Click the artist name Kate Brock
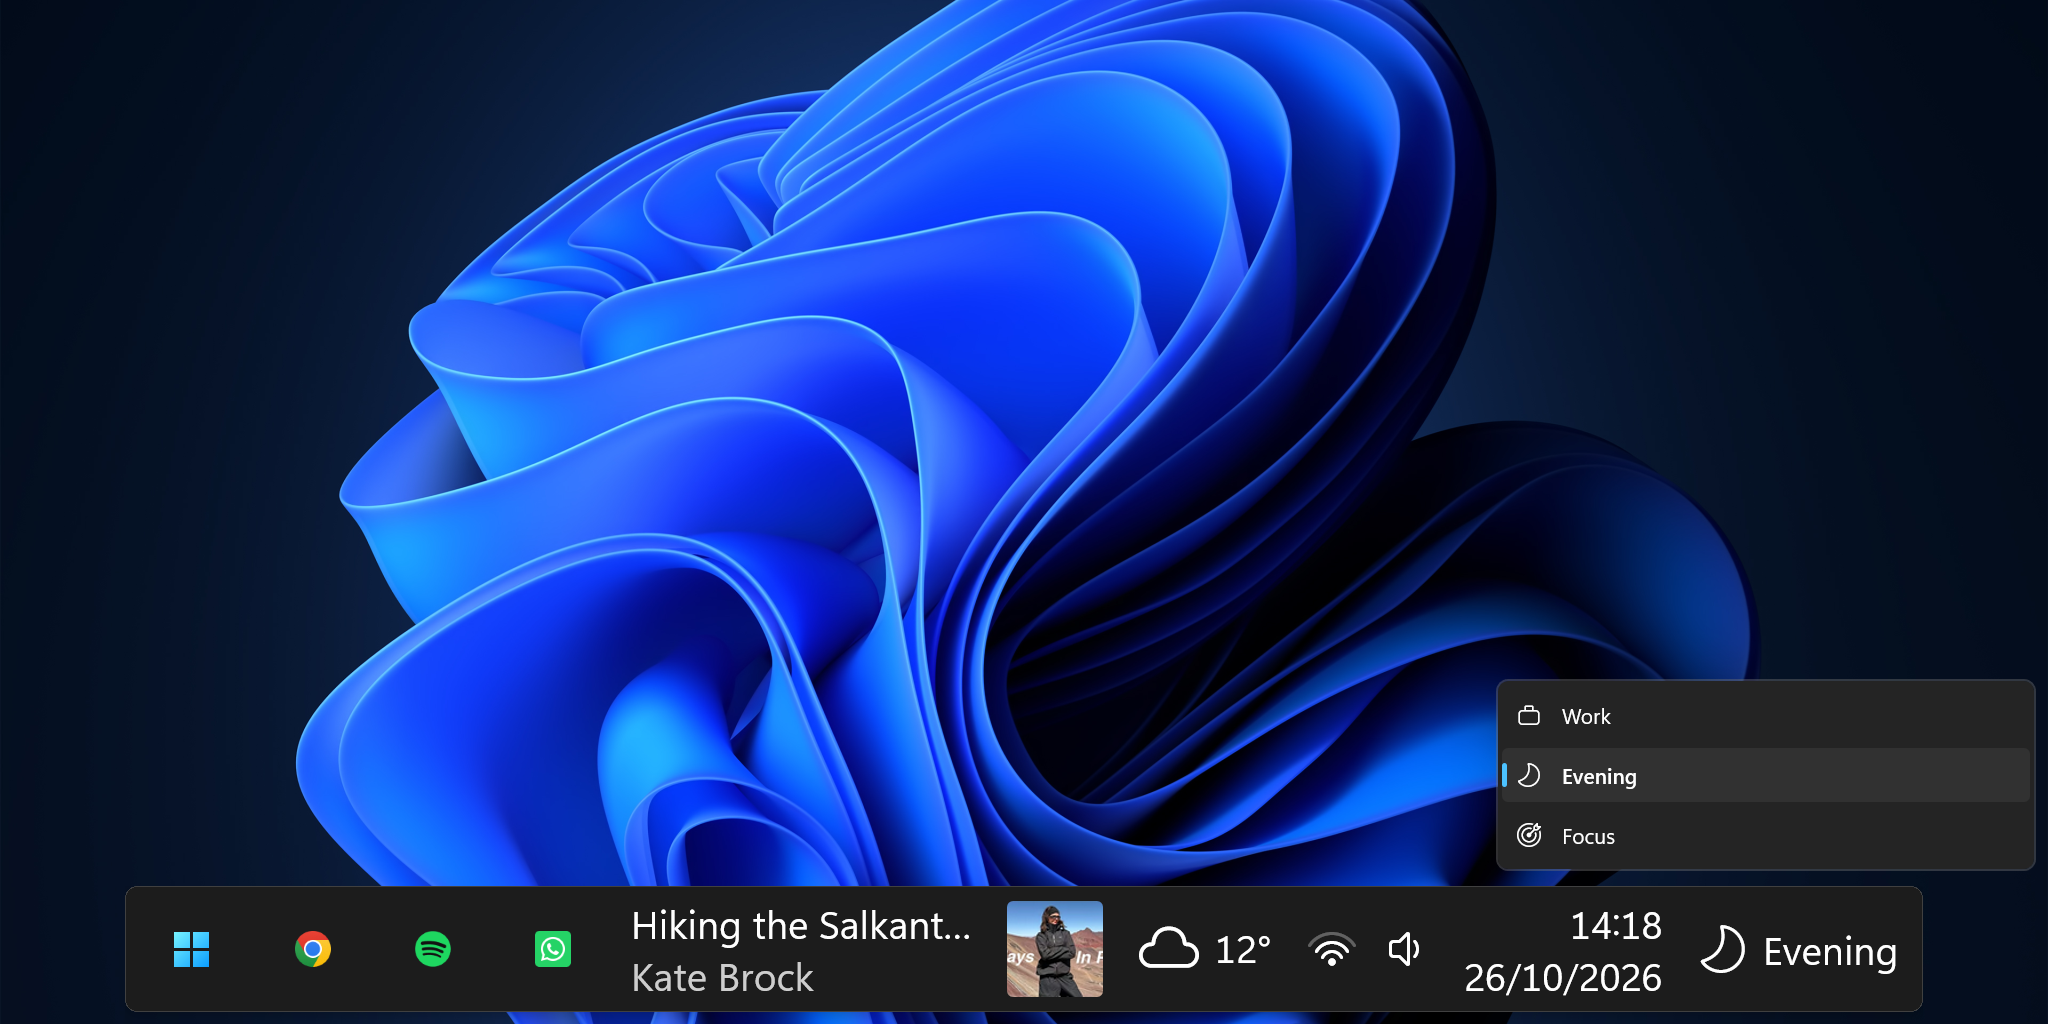 (722, 978)
